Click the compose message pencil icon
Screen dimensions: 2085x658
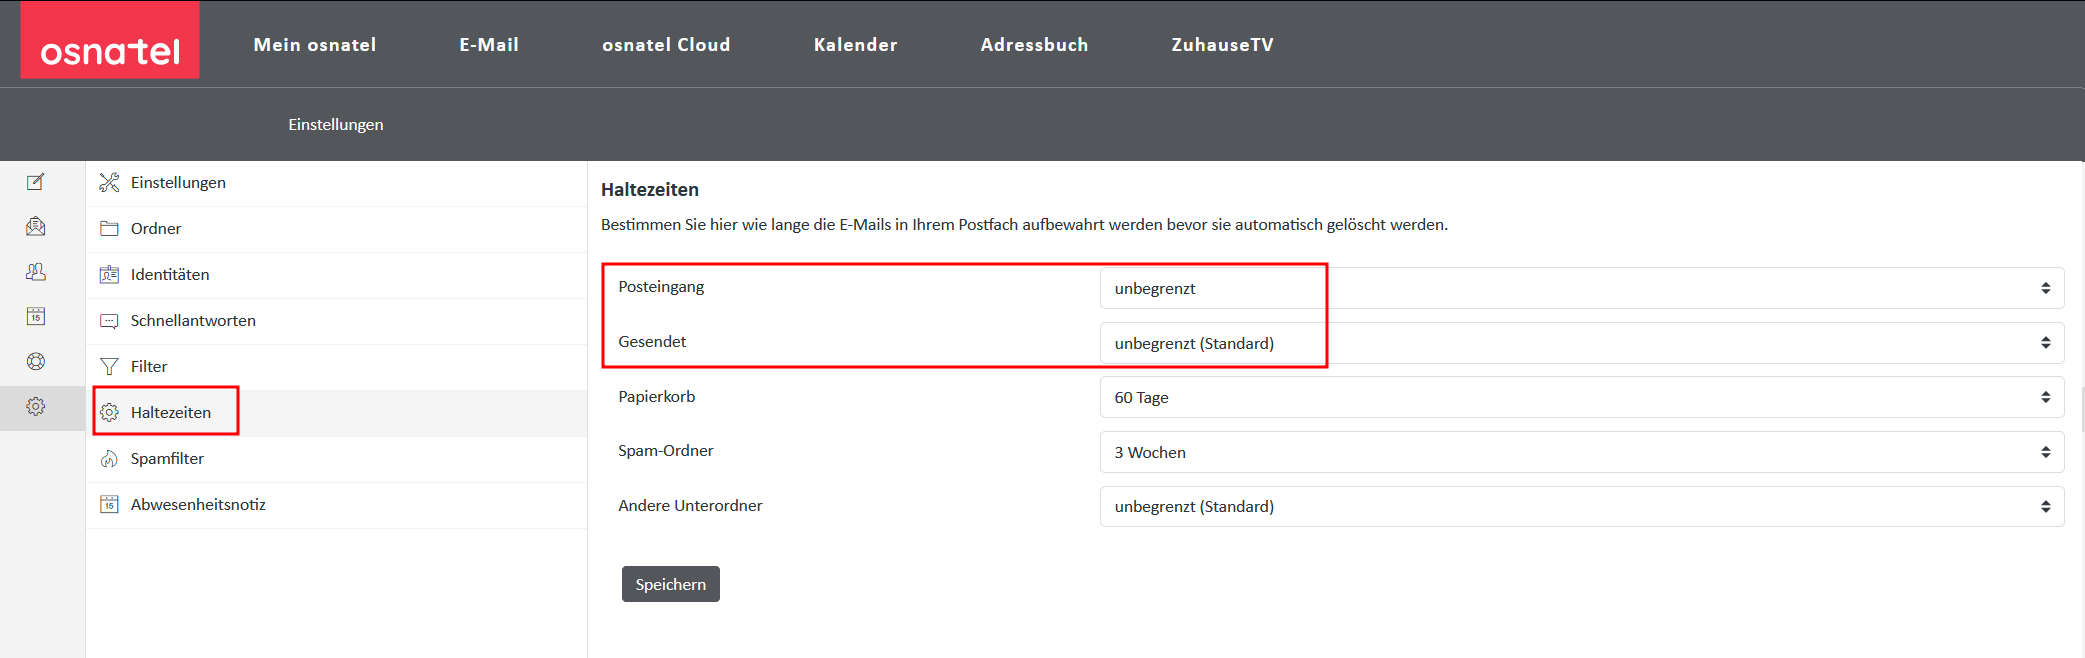click(x=36, y=182)
